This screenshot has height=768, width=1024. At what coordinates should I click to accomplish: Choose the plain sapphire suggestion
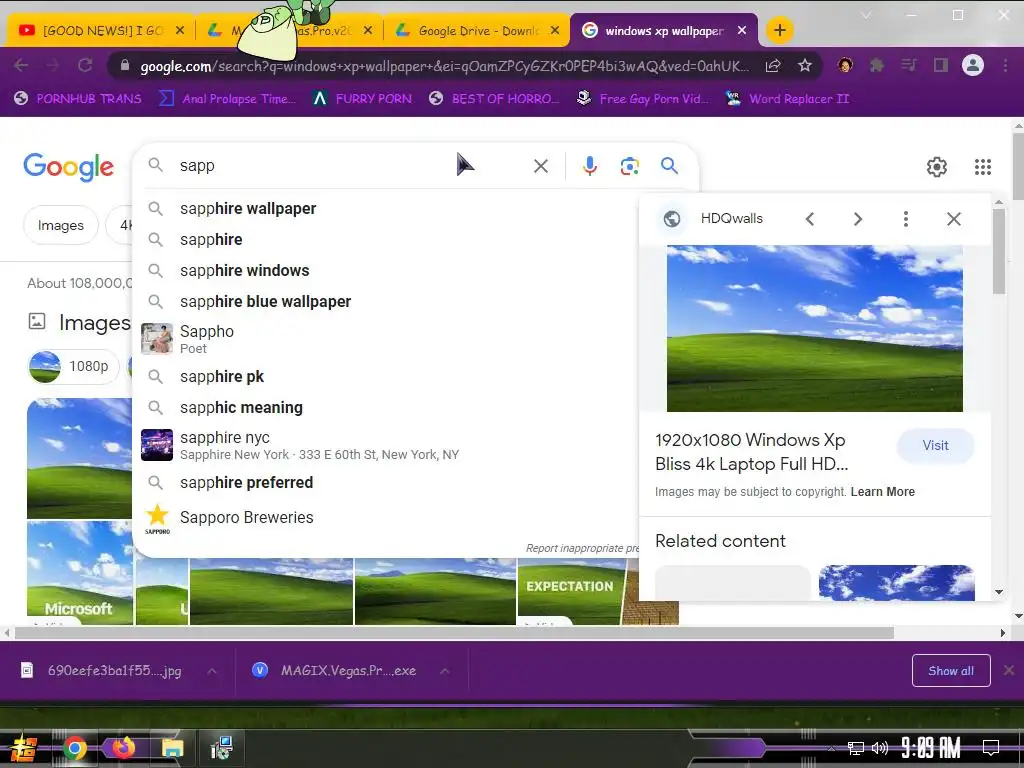[x=385, y=240]
